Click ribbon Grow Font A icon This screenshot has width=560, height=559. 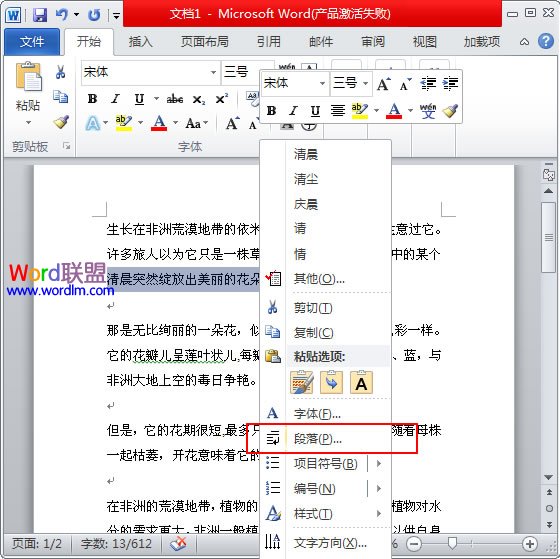click(232, 124)
